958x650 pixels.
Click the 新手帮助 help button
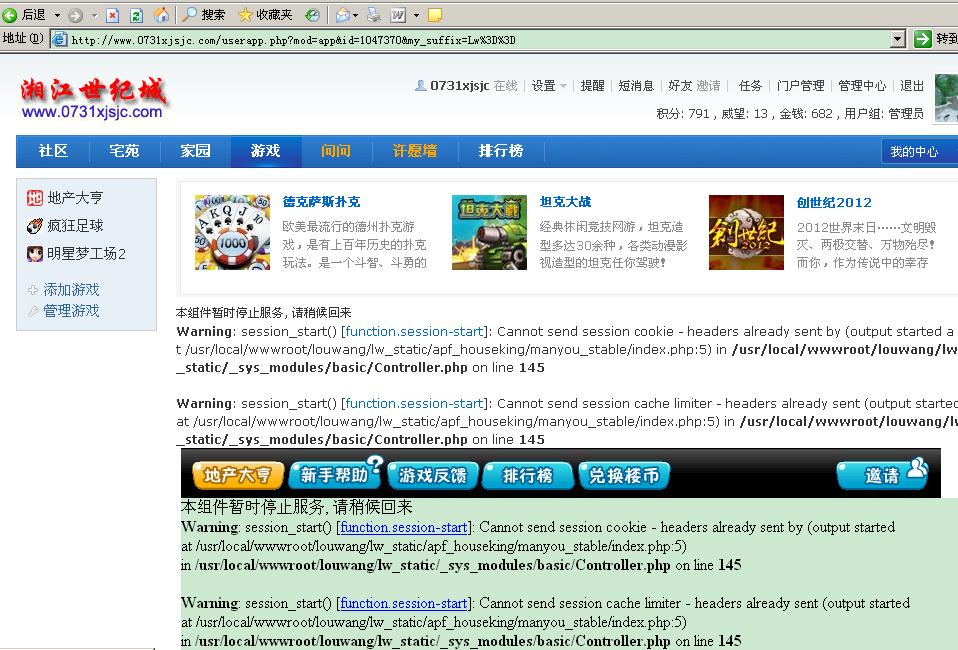pos(334,474)
